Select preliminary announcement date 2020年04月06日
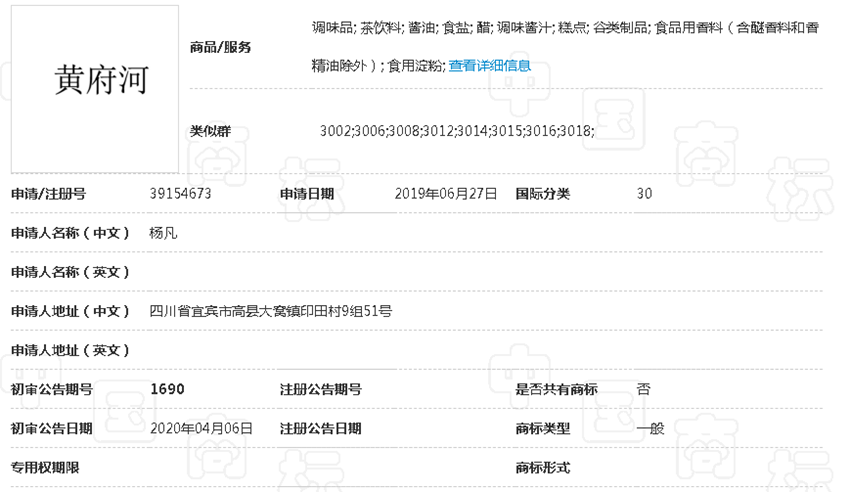This screenshot has height=492, width=850. [202, 428]
